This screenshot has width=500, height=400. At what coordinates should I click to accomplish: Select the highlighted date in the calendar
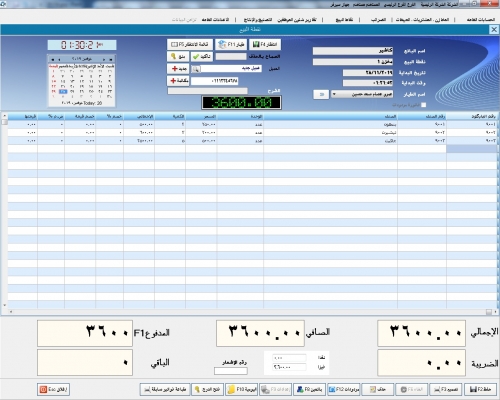[63, 91]
